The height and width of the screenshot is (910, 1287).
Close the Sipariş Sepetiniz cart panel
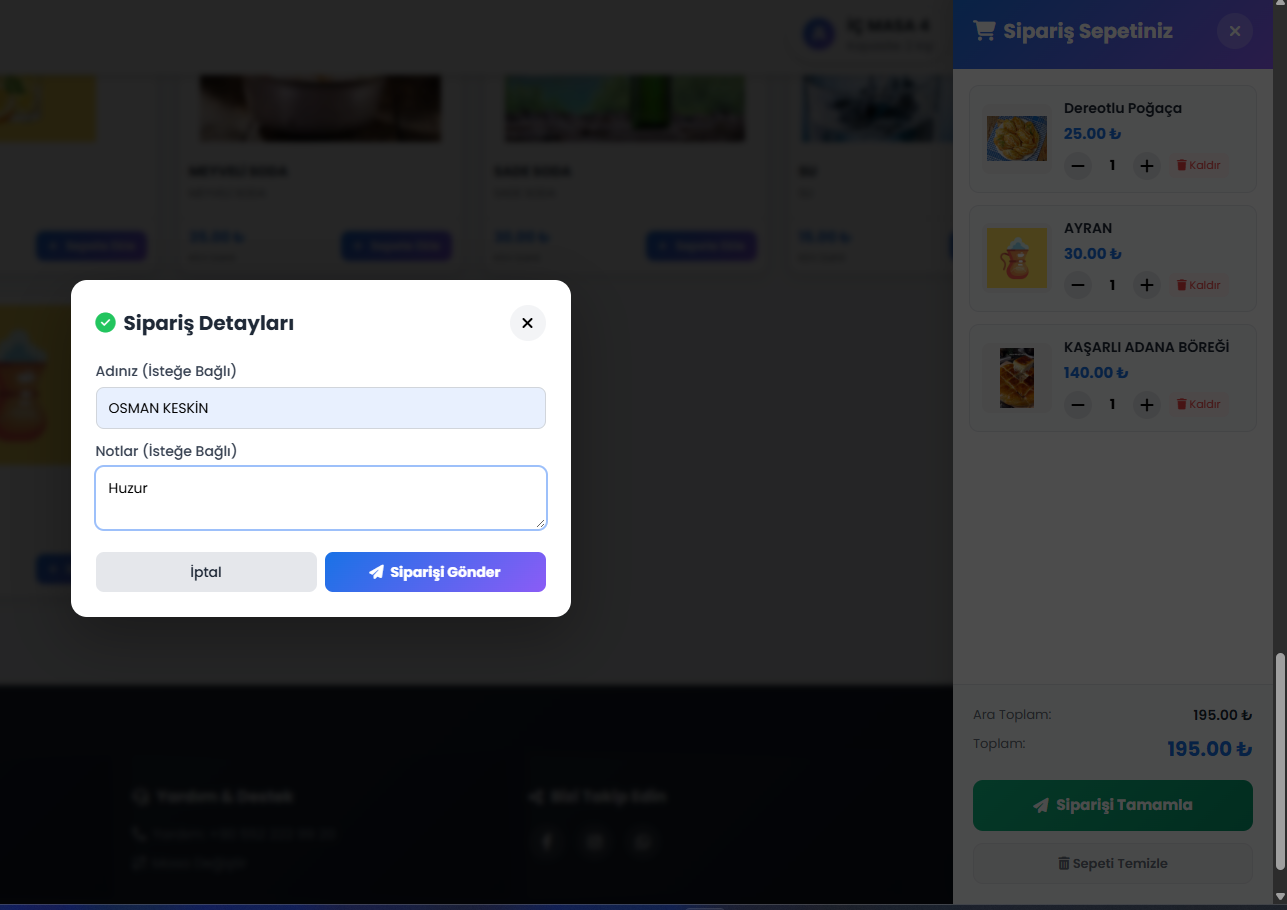point(1234,31)
